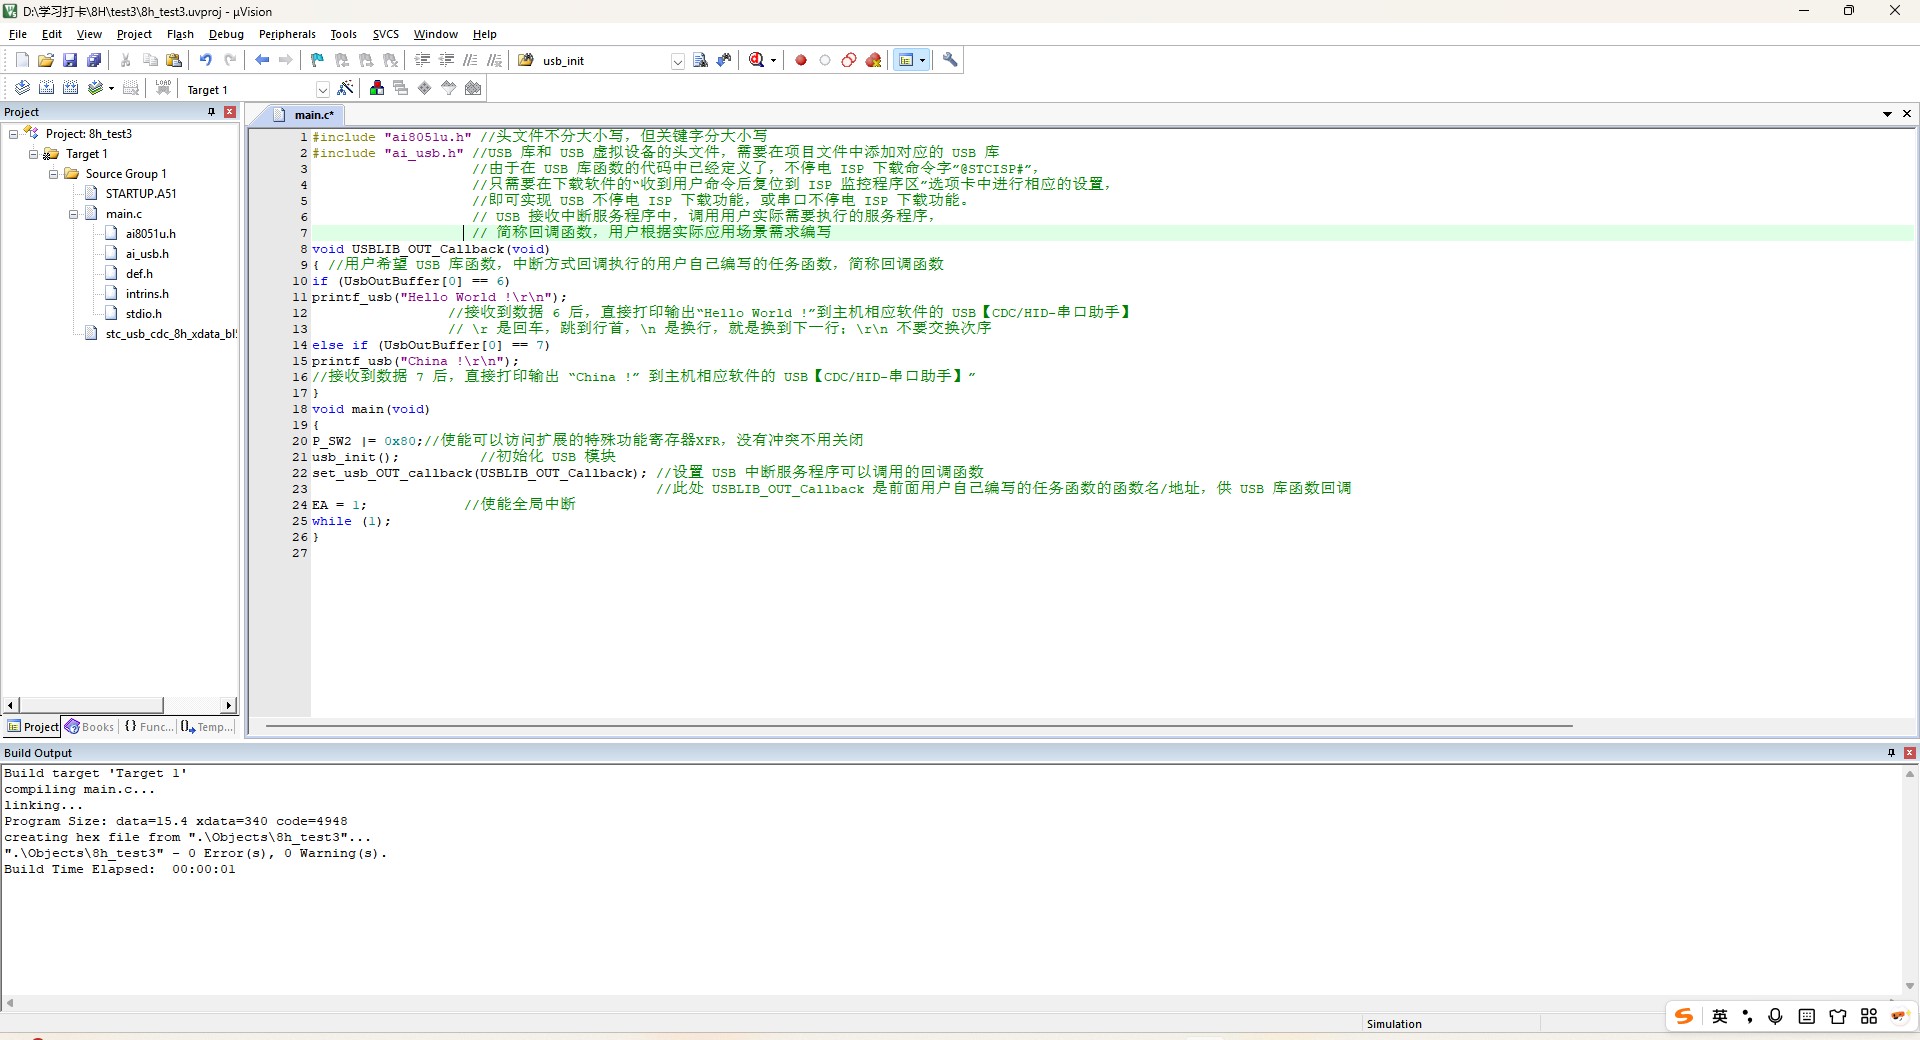Rebuild all target files

70,88
